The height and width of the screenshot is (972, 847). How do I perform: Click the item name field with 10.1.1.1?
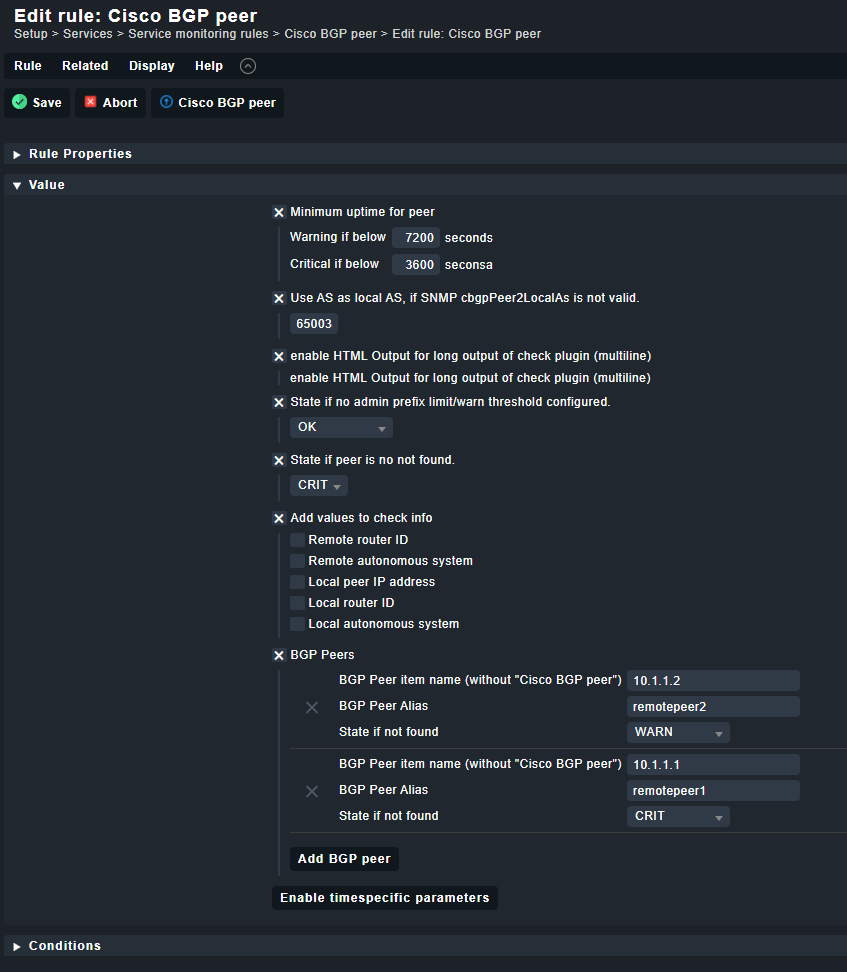[714, 765]
